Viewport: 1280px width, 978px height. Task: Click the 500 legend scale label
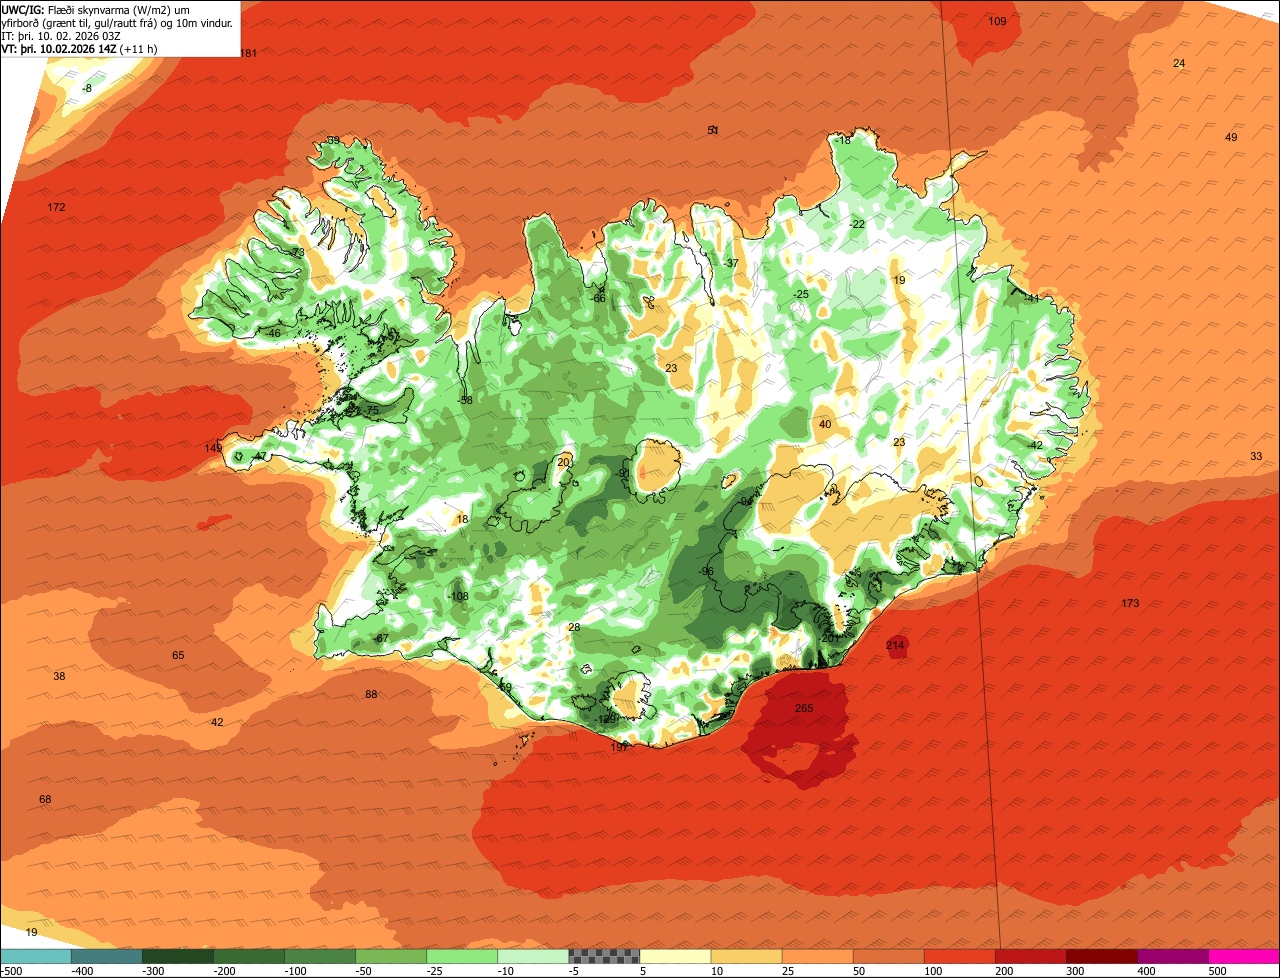click(1217, 971)
